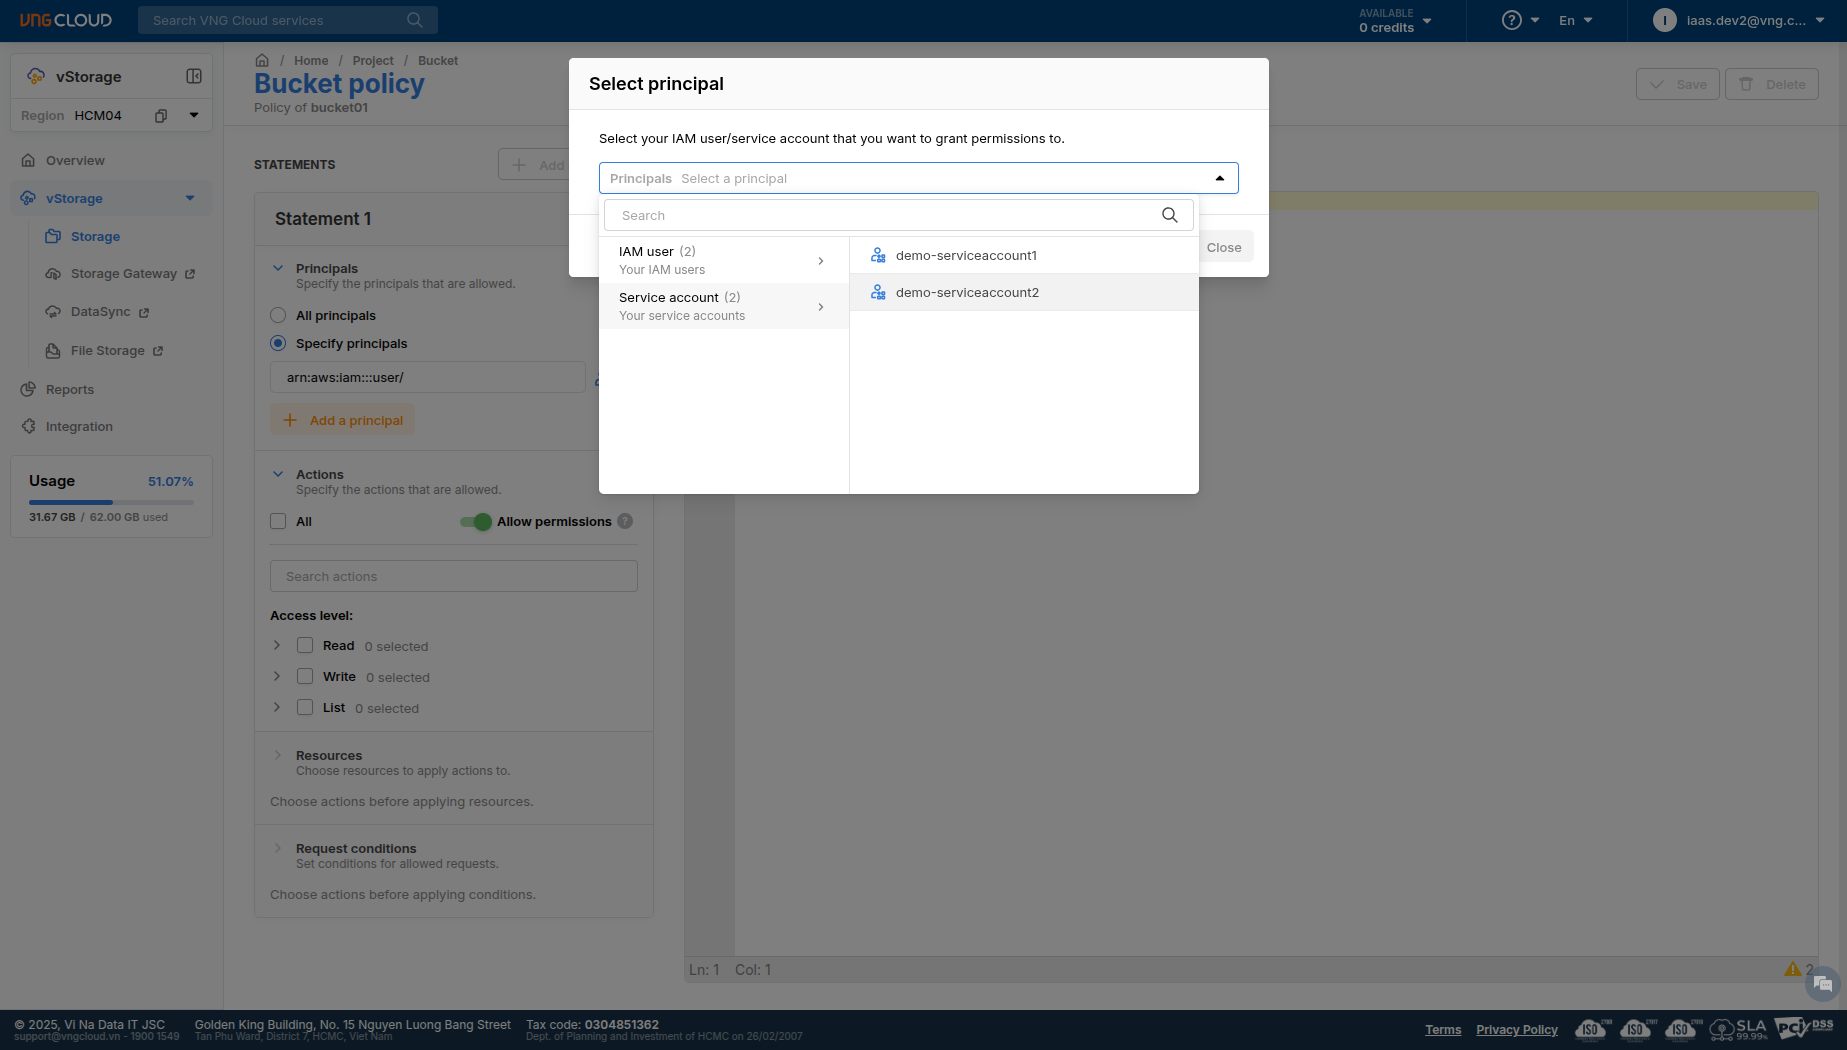
Task: Click the Usage storage progress bar
Action: [x=111, y=502]
